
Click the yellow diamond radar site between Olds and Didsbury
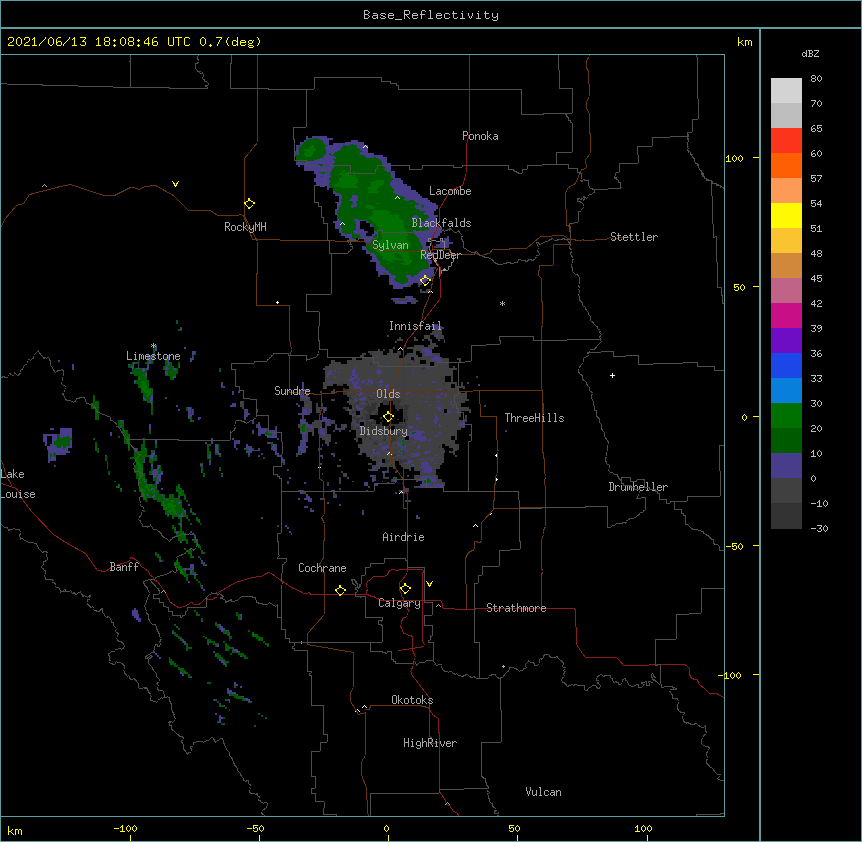tap(388, 417)
